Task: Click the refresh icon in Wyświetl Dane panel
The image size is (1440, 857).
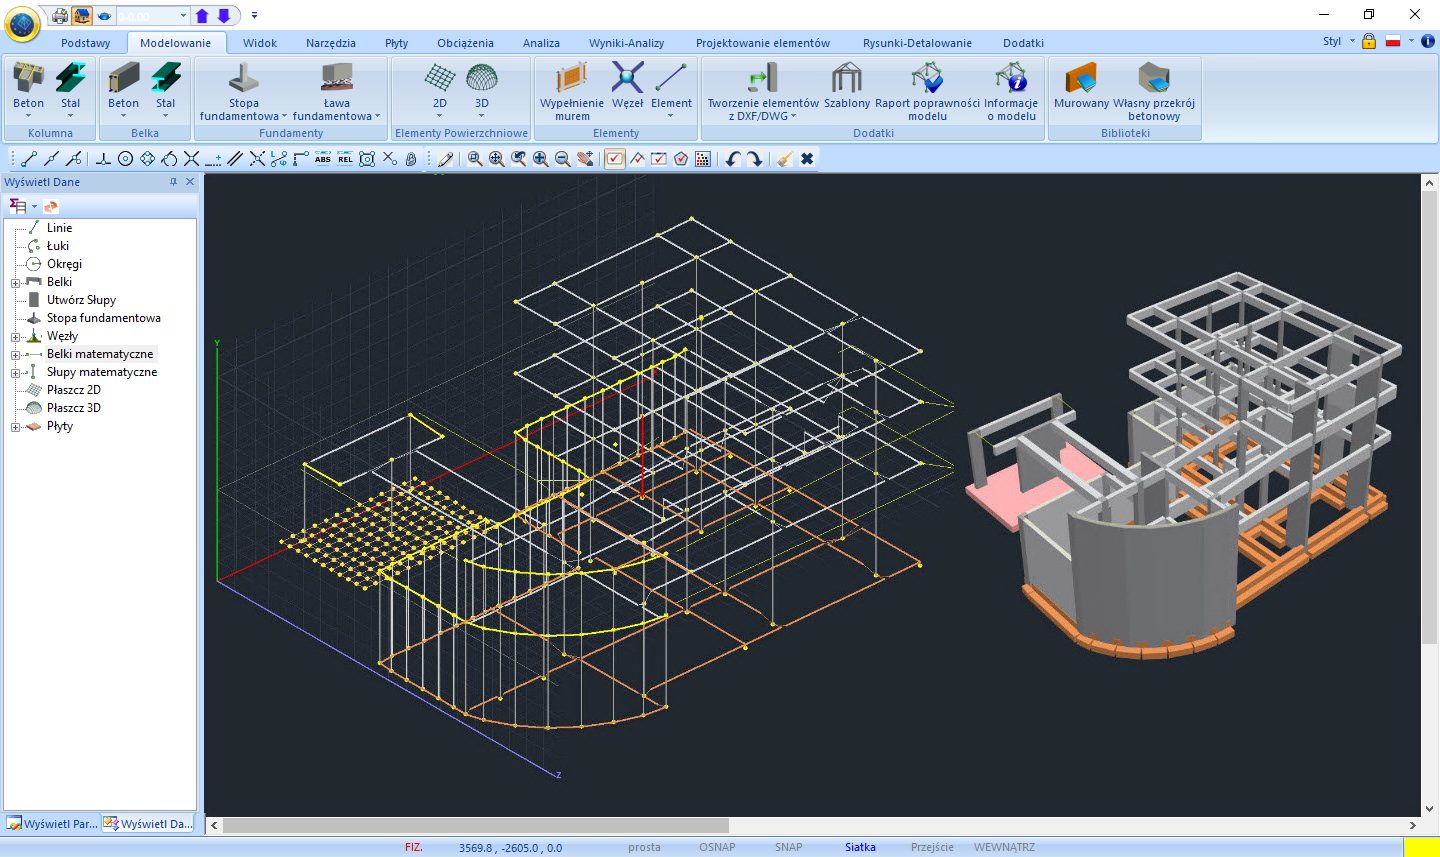Action: [x=51, y=206]
